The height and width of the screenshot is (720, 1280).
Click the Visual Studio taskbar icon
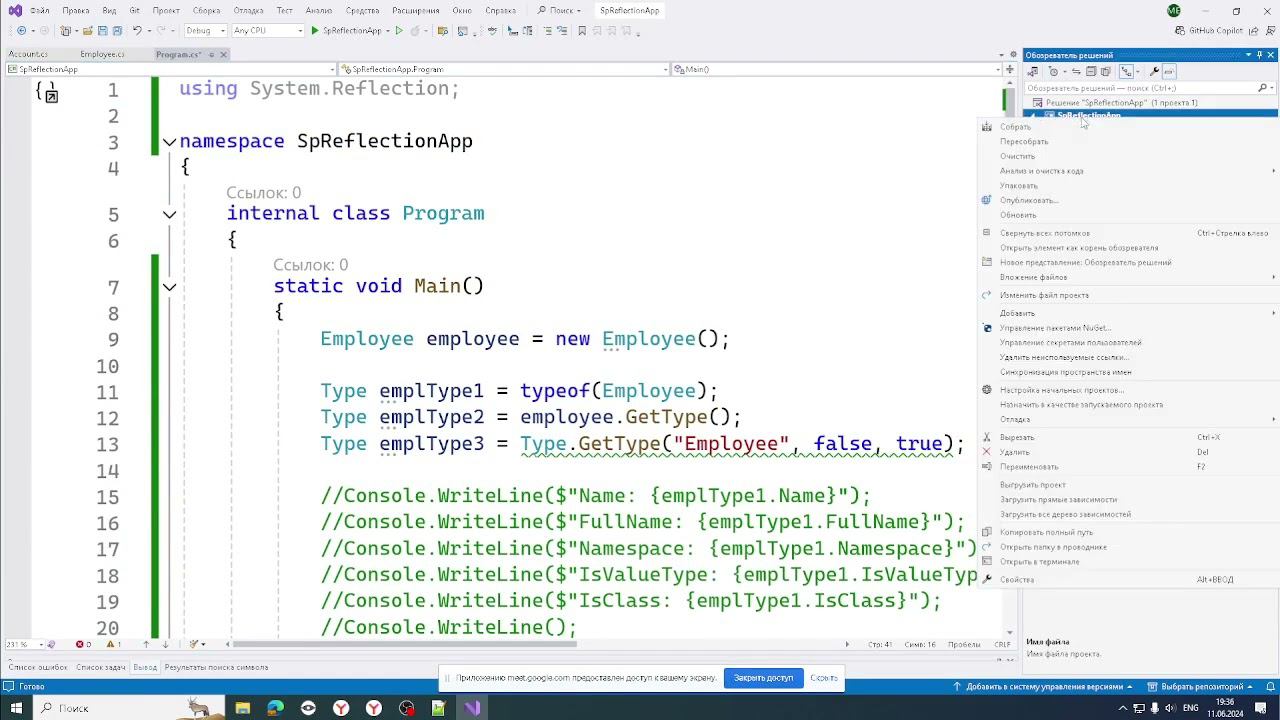(x=472, y=708)
